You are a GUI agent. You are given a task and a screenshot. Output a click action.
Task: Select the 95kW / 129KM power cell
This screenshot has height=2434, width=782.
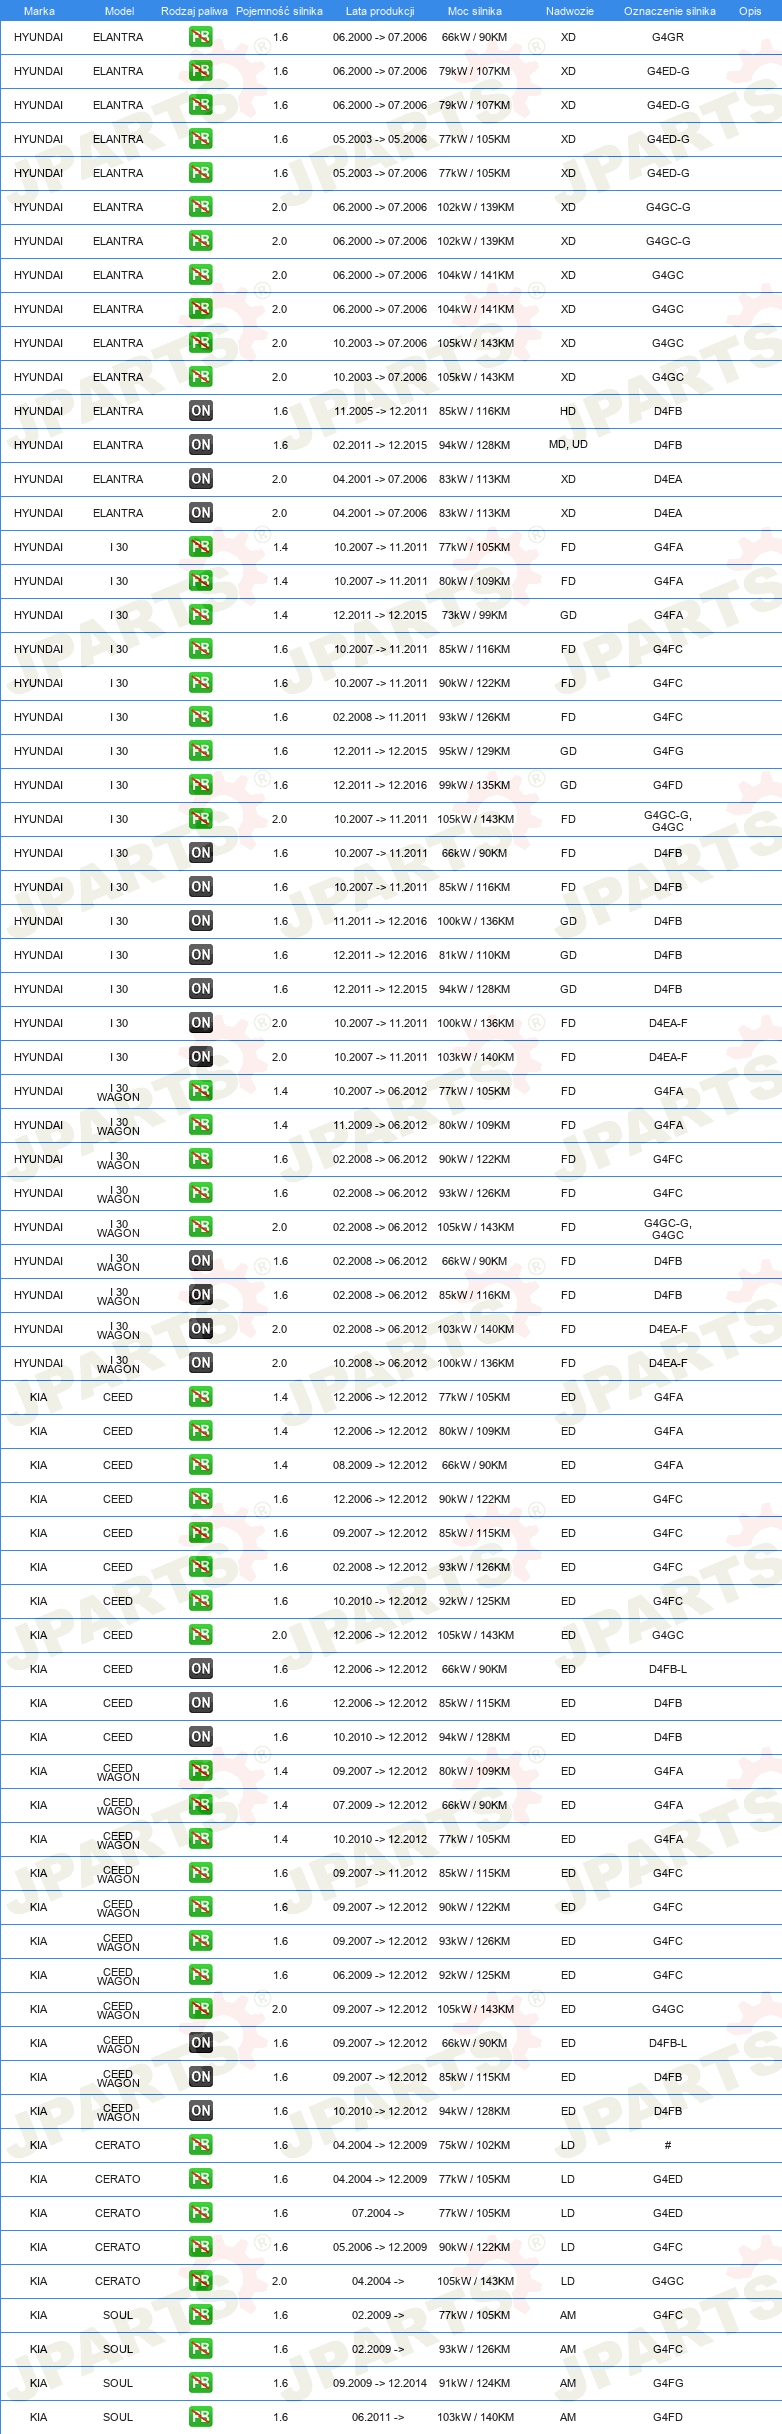point(474,751)
